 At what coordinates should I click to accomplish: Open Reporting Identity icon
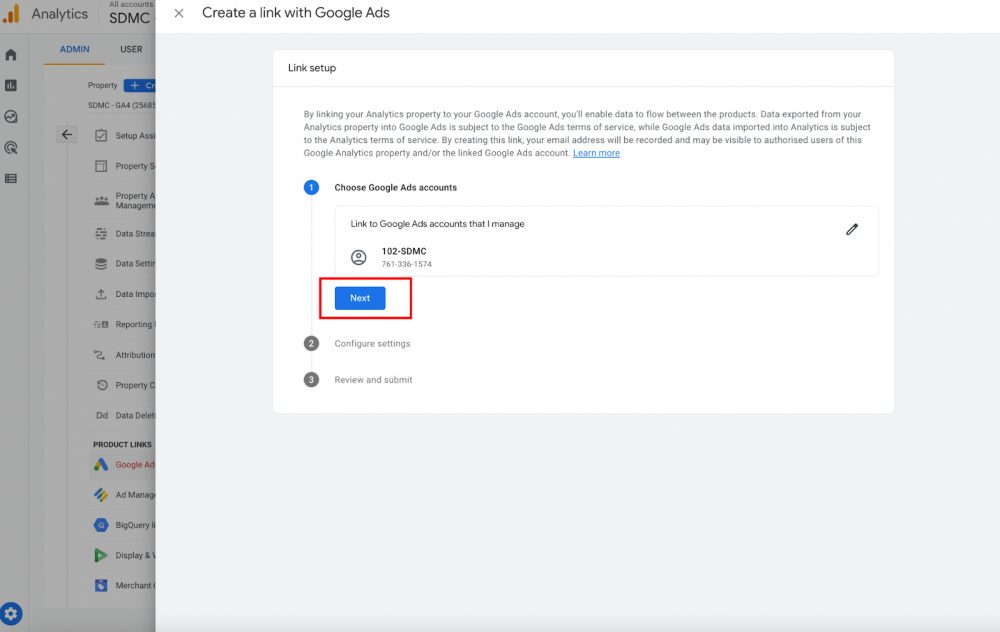101,325
